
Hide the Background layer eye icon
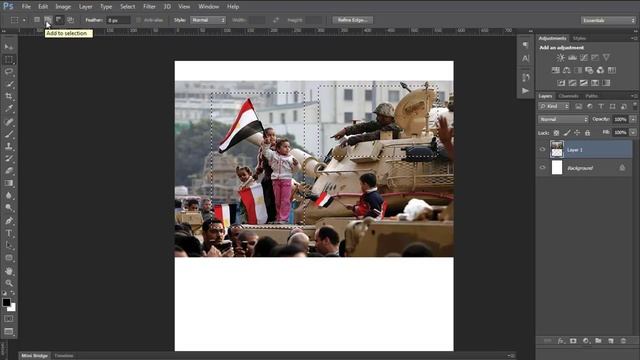[x=542, y=167]
